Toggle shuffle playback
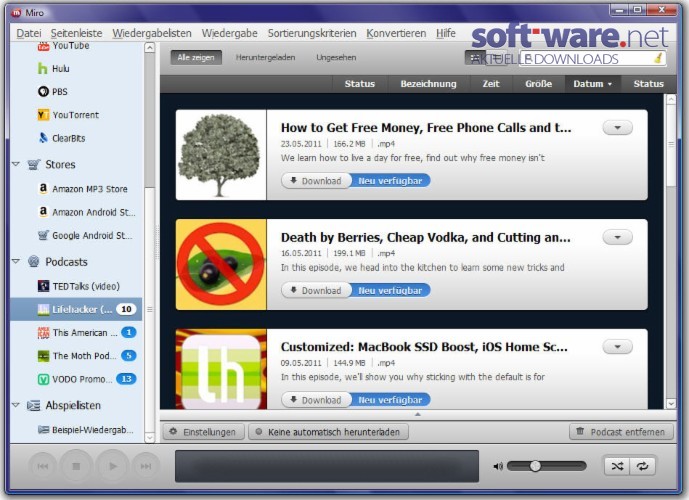Screen dimensions: 689x500 pyautogui.click(x=617, y=466)
